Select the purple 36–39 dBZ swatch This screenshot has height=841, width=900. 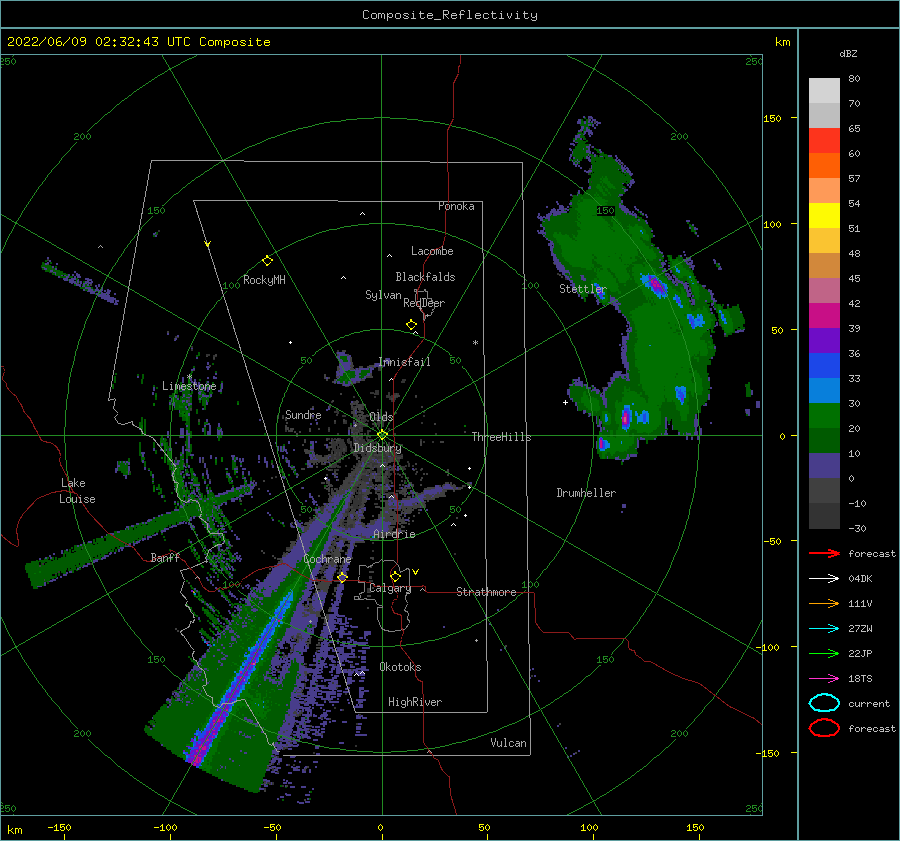coord(824,340)
